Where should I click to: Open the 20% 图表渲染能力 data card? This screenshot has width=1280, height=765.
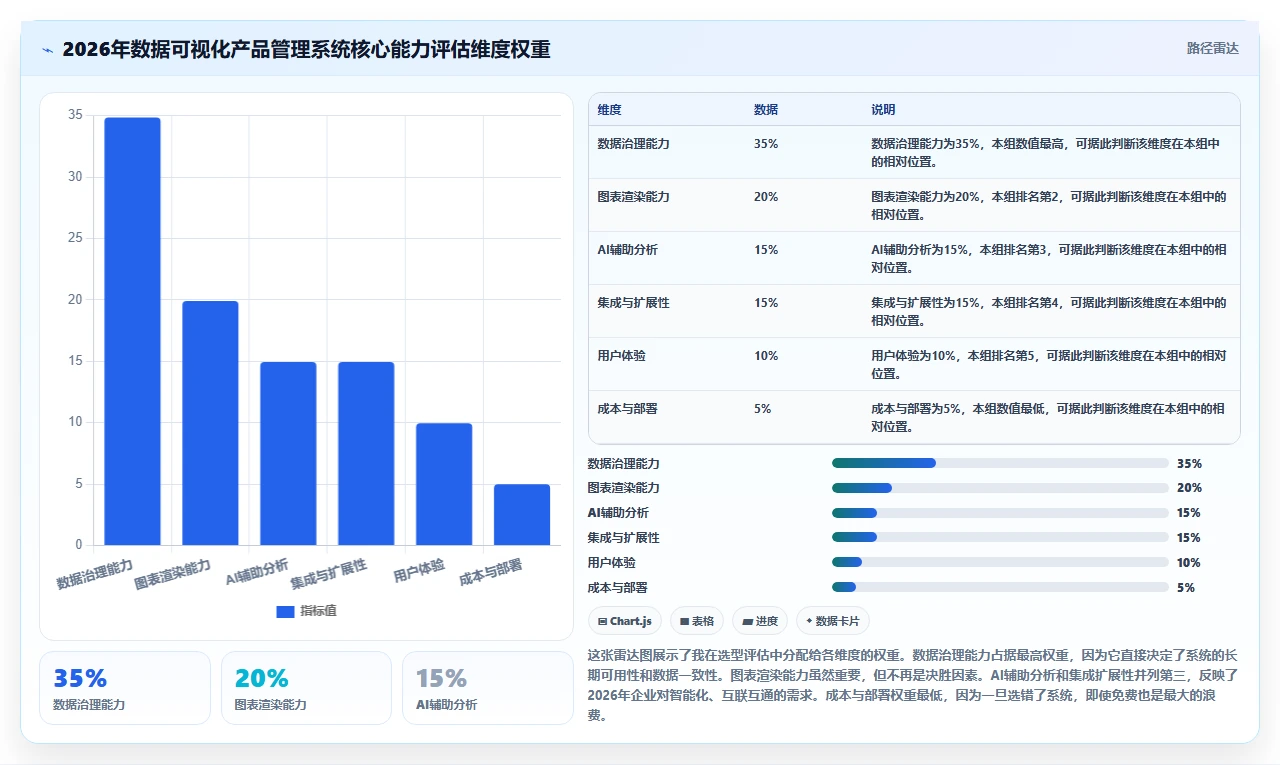pyautogui.click(x=306, y=688)
